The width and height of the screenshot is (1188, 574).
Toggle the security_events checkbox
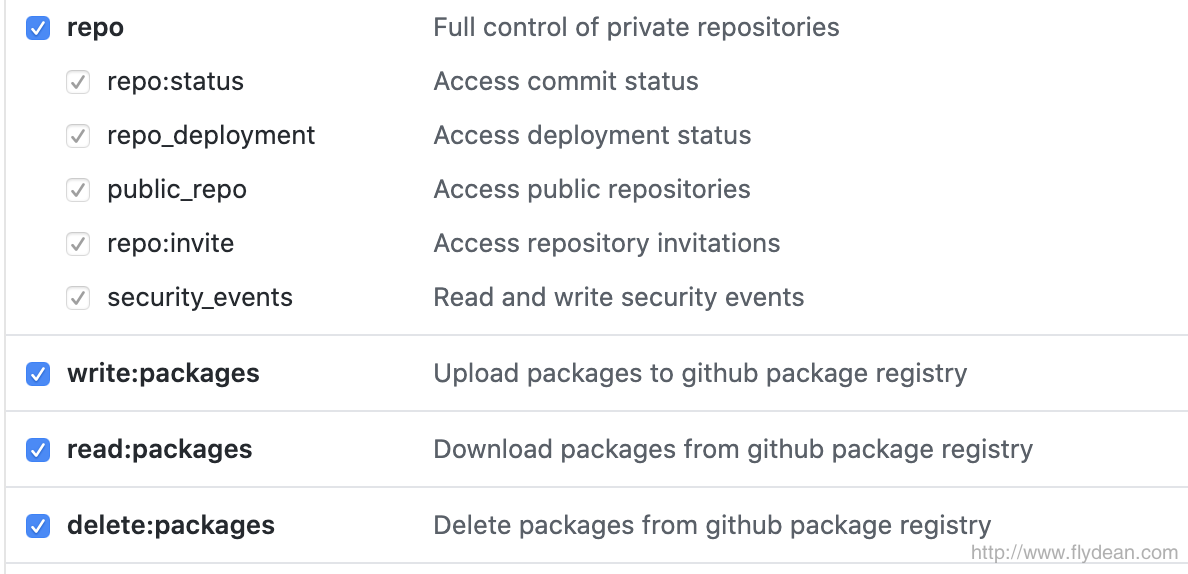click(x=78, y=298)
